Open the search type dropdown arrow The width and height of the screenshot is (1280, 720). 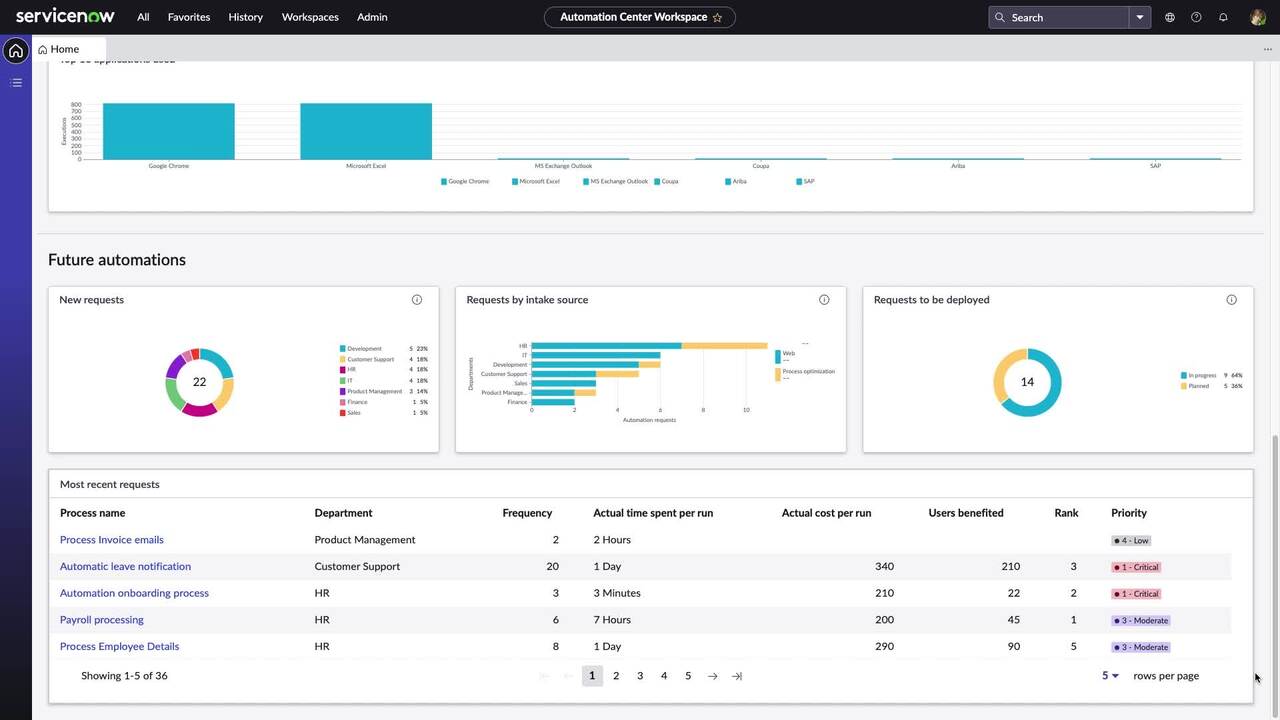[x=1139, y=17]
